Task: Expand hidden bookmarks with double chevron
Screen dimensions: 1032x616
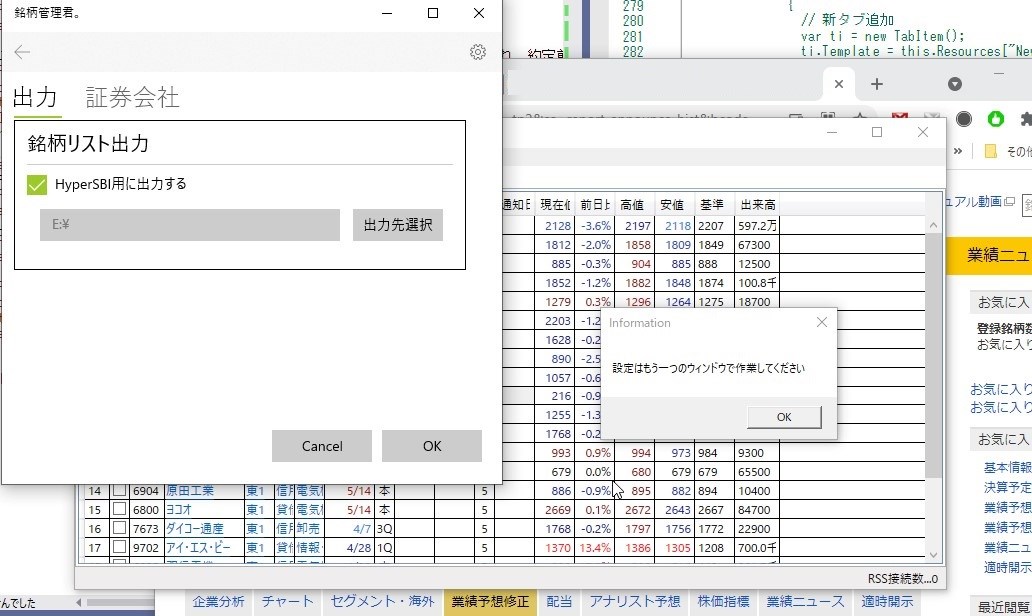Action: [x=958, y=151]
